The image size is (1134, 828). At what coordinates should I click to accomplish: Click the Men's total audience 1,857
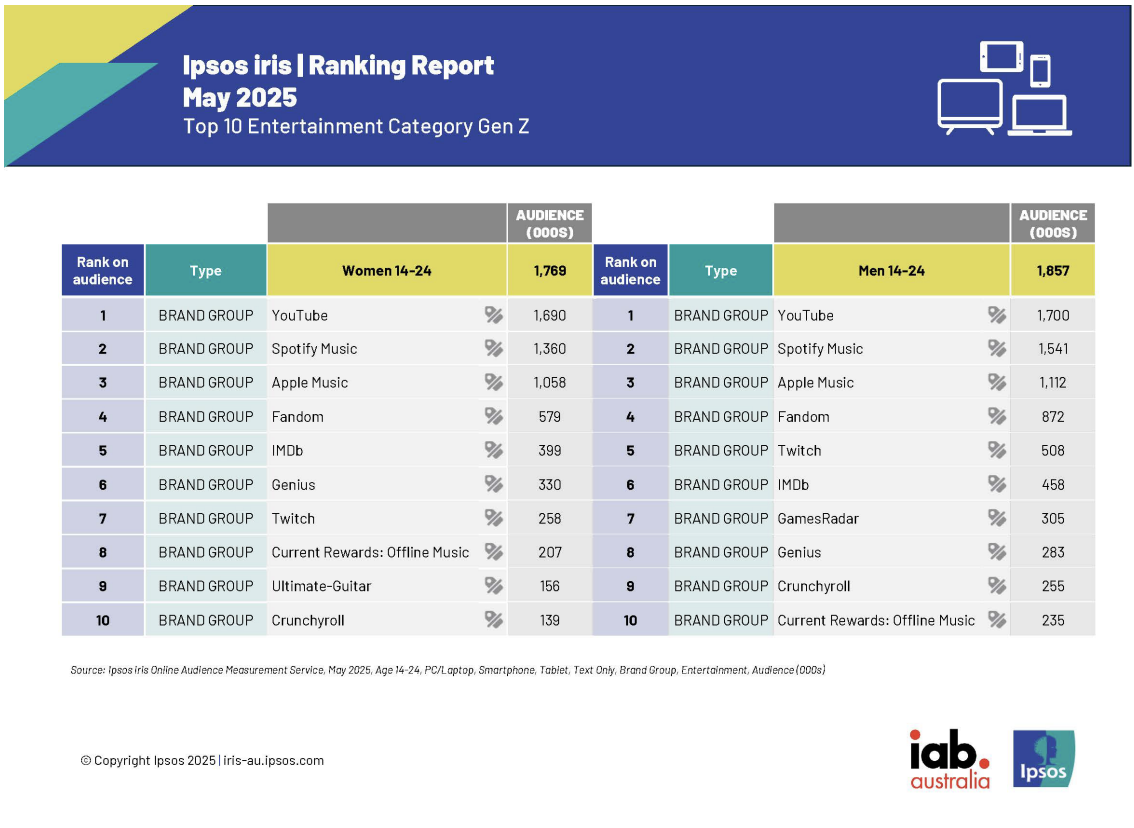click(x=1053, y=270)
